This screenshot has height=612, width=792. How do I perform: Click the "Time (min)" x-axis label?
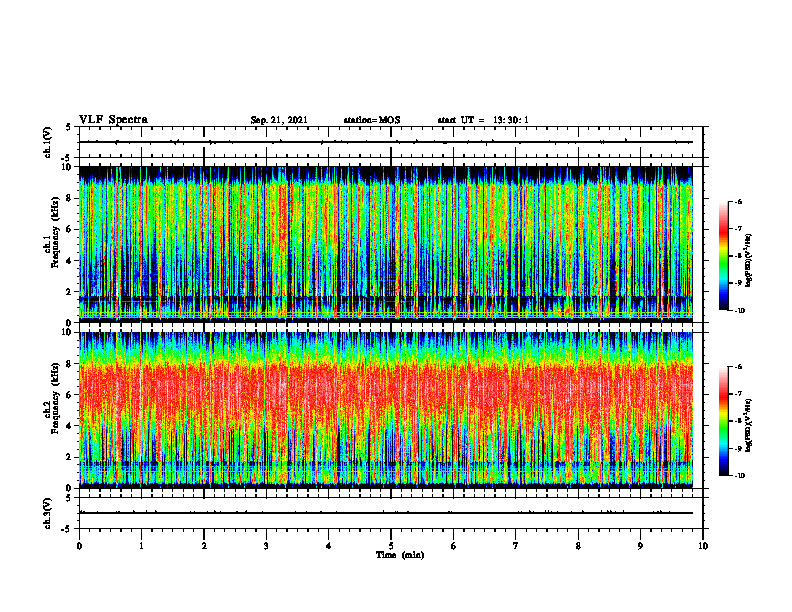coord(400,555)
